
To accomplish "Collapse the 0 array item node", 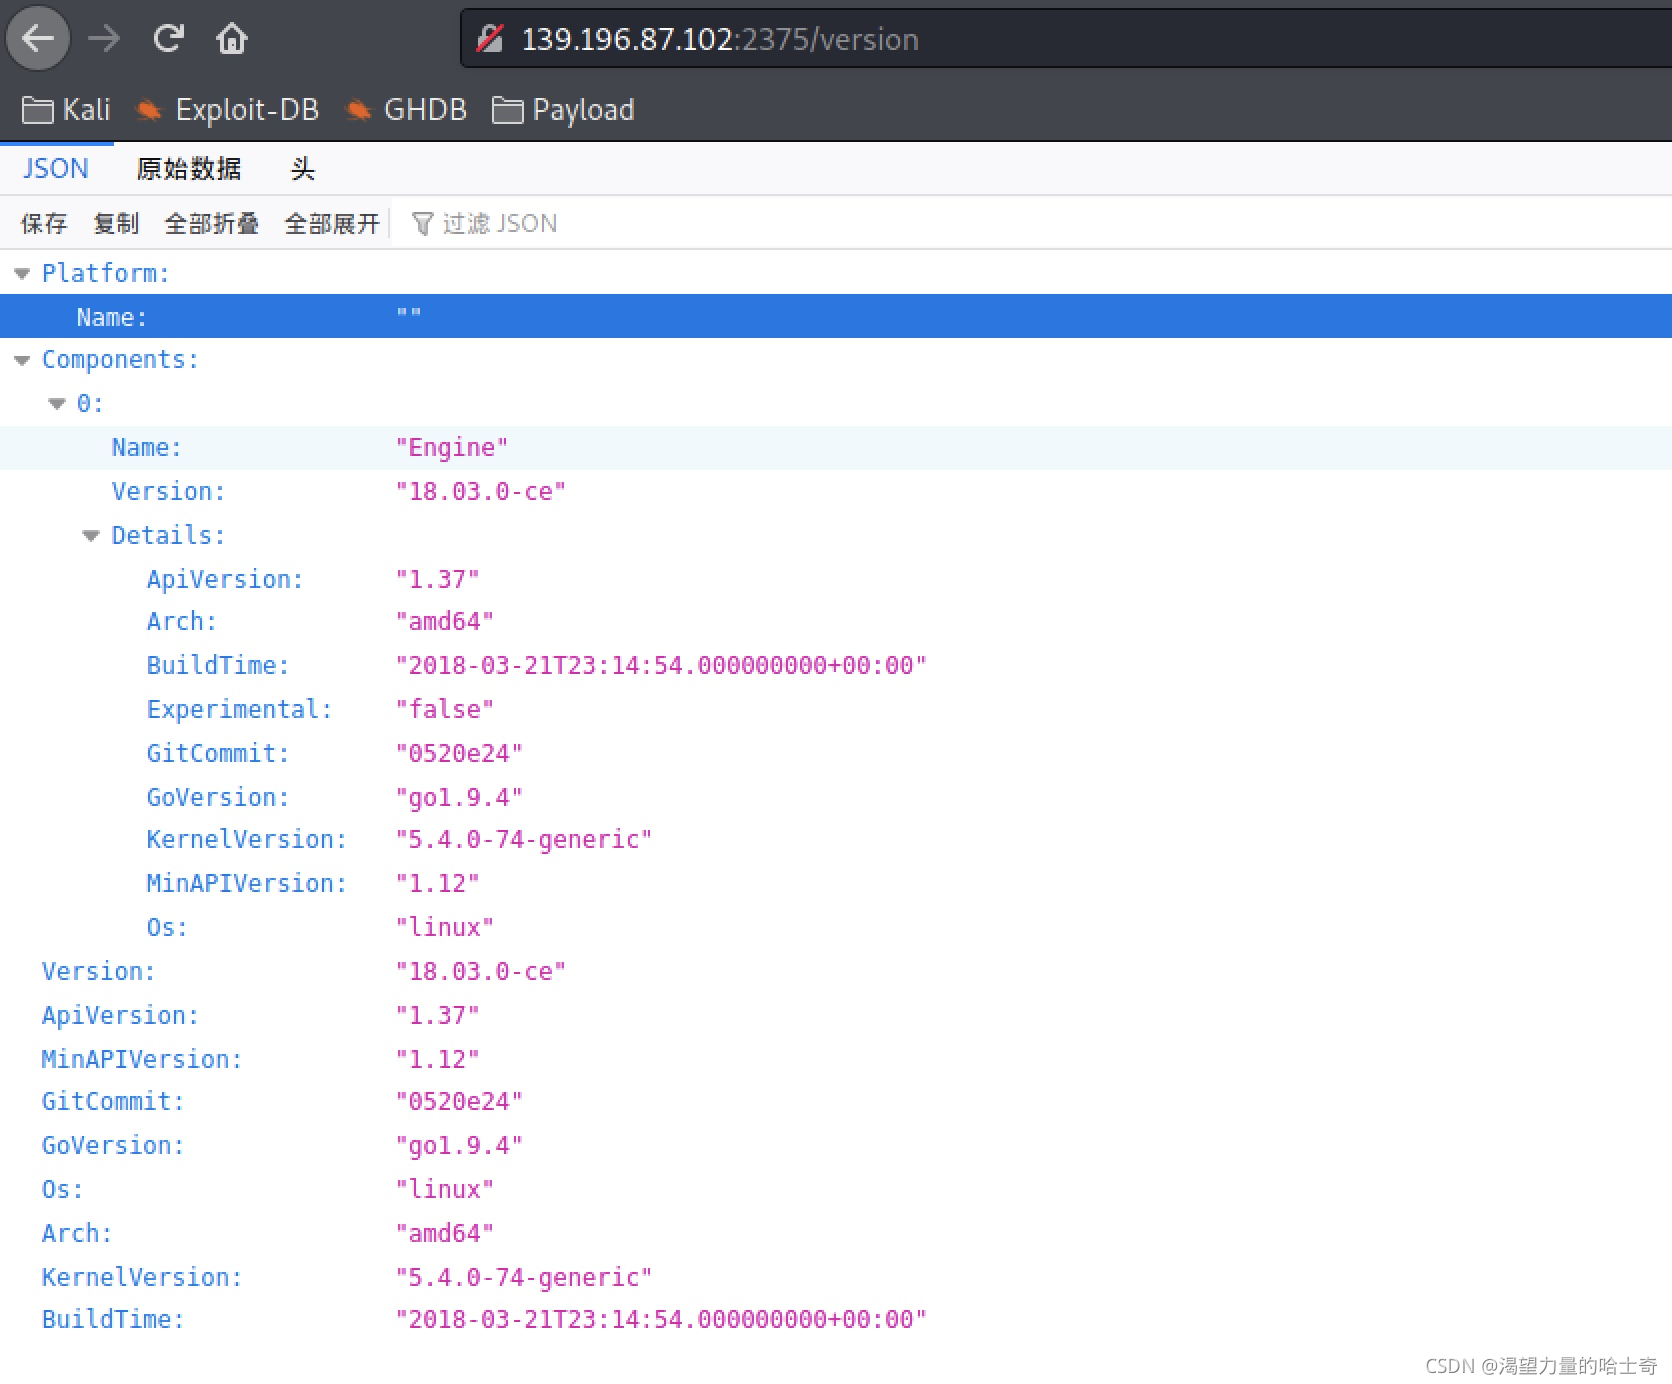I will [57, 404].
